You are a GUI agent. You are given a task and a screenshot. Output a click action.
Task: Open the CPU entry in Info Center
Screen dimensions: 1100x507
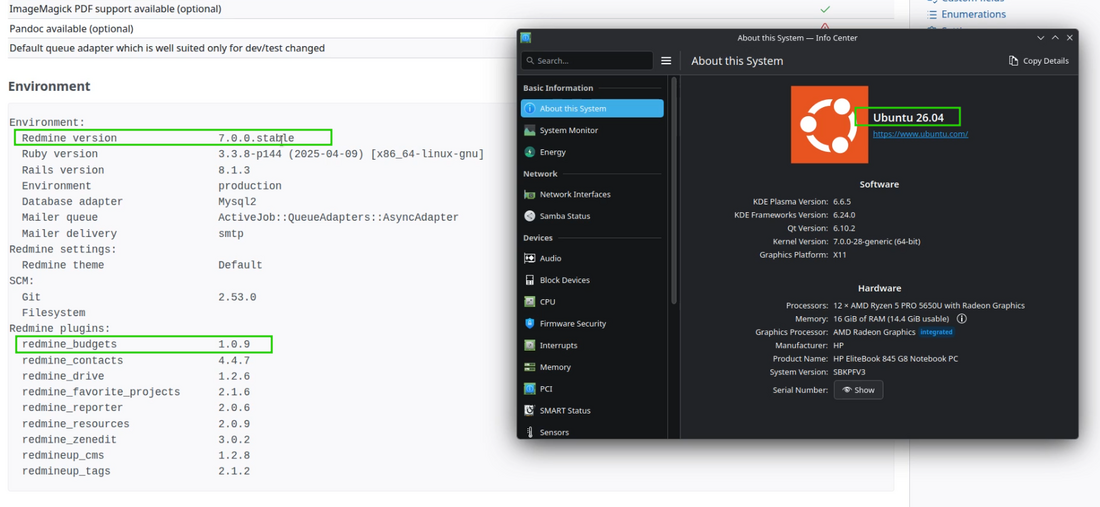pyautogui.click(x=592, y=302)
